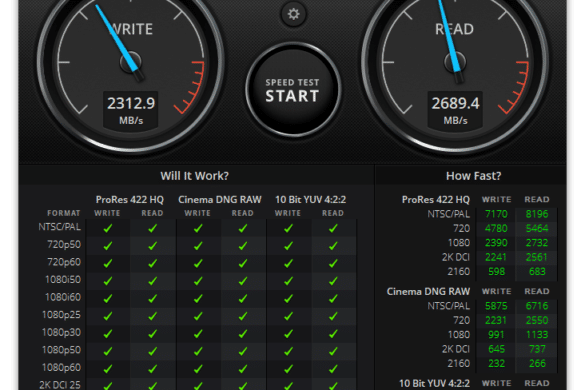Click the 1080p50 Cinema DNG RAW write checkmark
The image size is (585, 390).
[198, 351]
